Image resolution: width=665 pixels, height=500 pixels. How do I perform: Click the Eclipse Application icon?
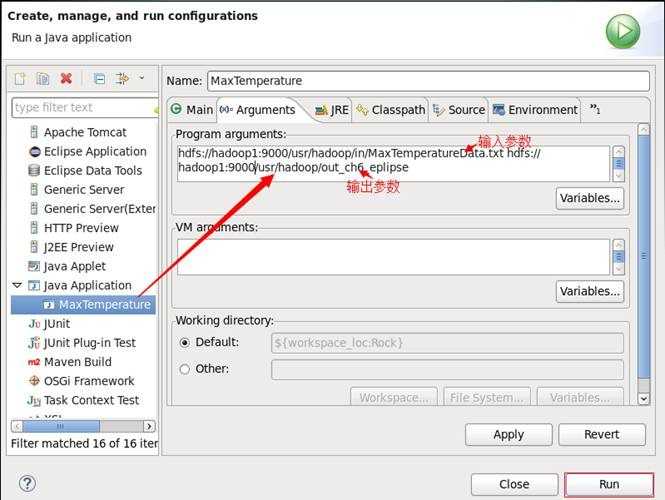tap(34, 151)
